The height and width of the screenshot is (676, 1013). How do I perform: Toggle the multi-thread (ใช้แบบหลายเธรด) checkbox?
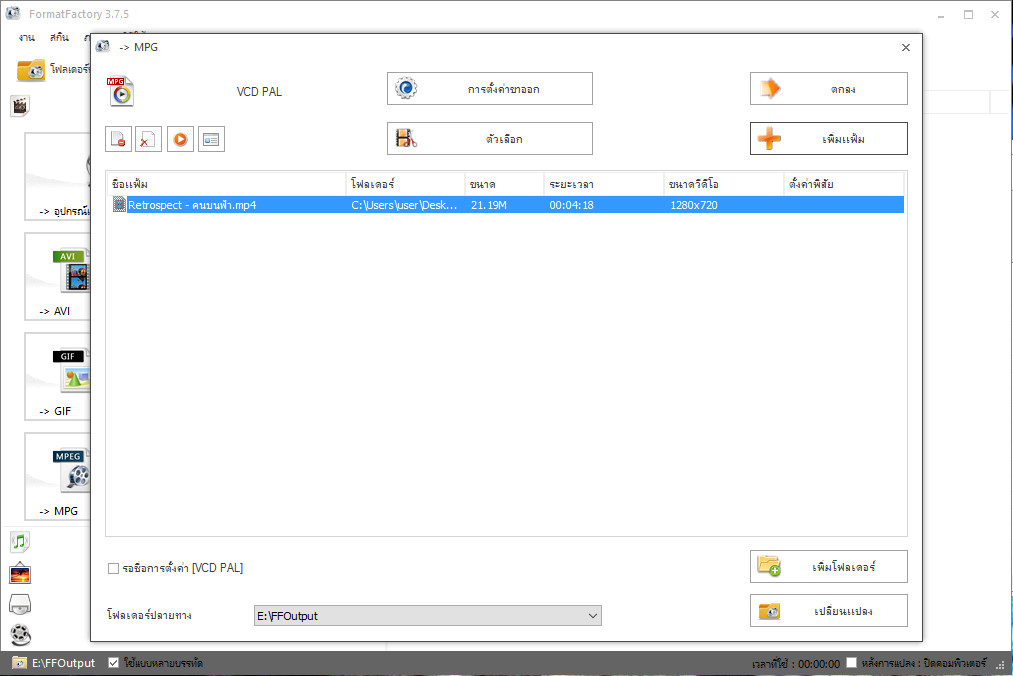pyautogui.click(x=114, y=662)
